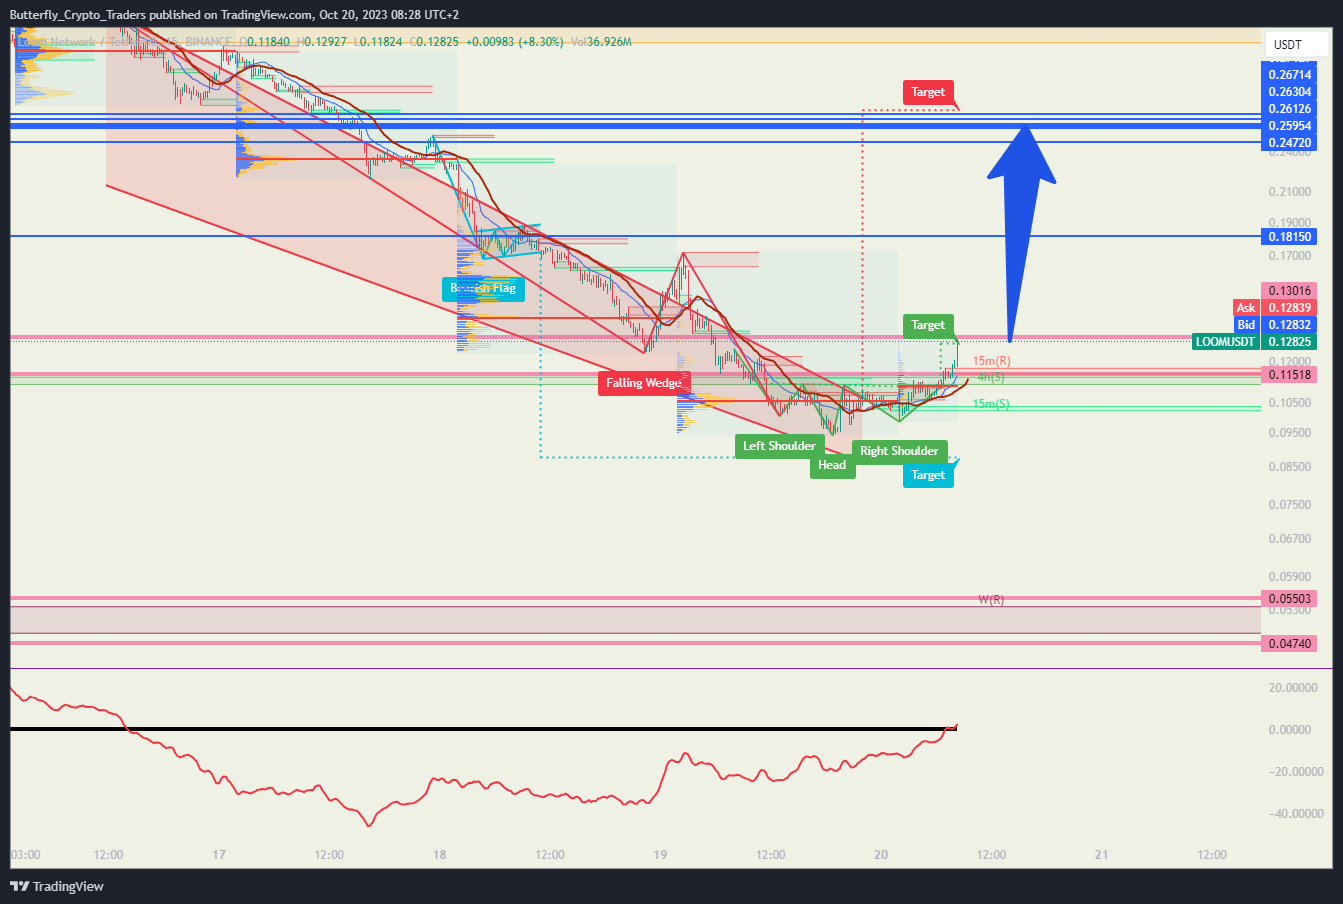
Task: Click the 0.11518 price level tag
Action: [1289, 374]
